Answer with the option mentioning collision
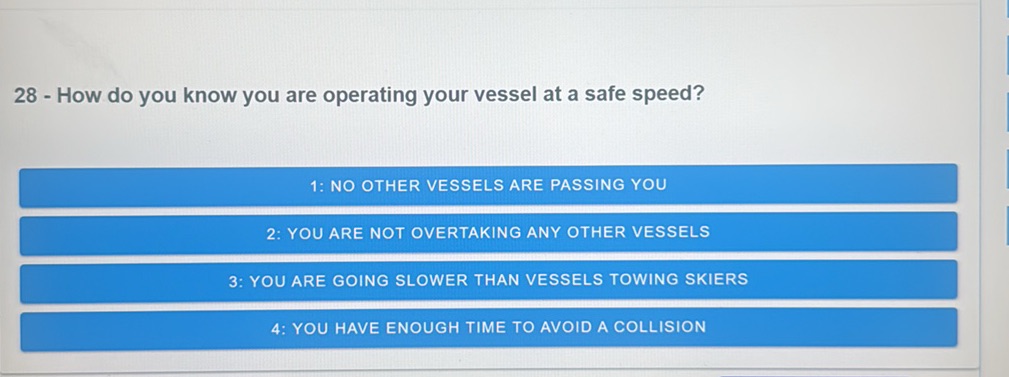This screenshot has width=1009, height=377. point(488,328)
